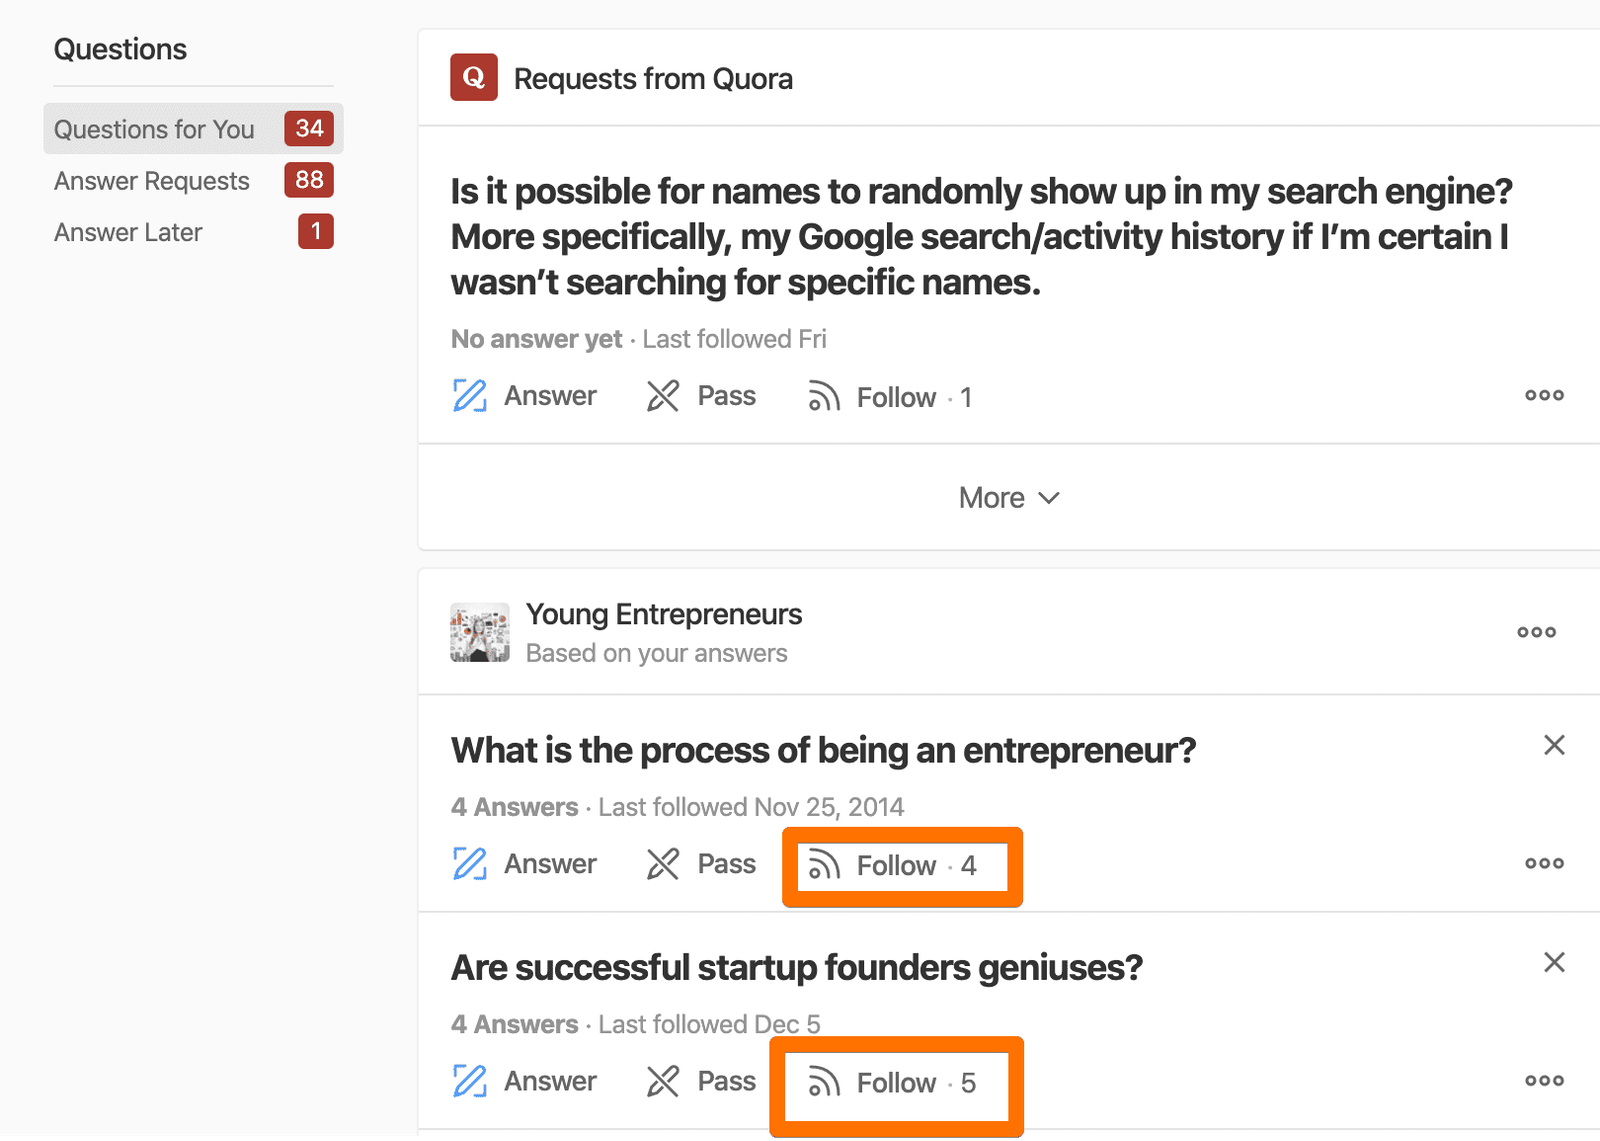This screenshot has height=1141, width=1600.
Task: Click Follow feed icon for startup founders question
Action: click(x=824, y=1082)
